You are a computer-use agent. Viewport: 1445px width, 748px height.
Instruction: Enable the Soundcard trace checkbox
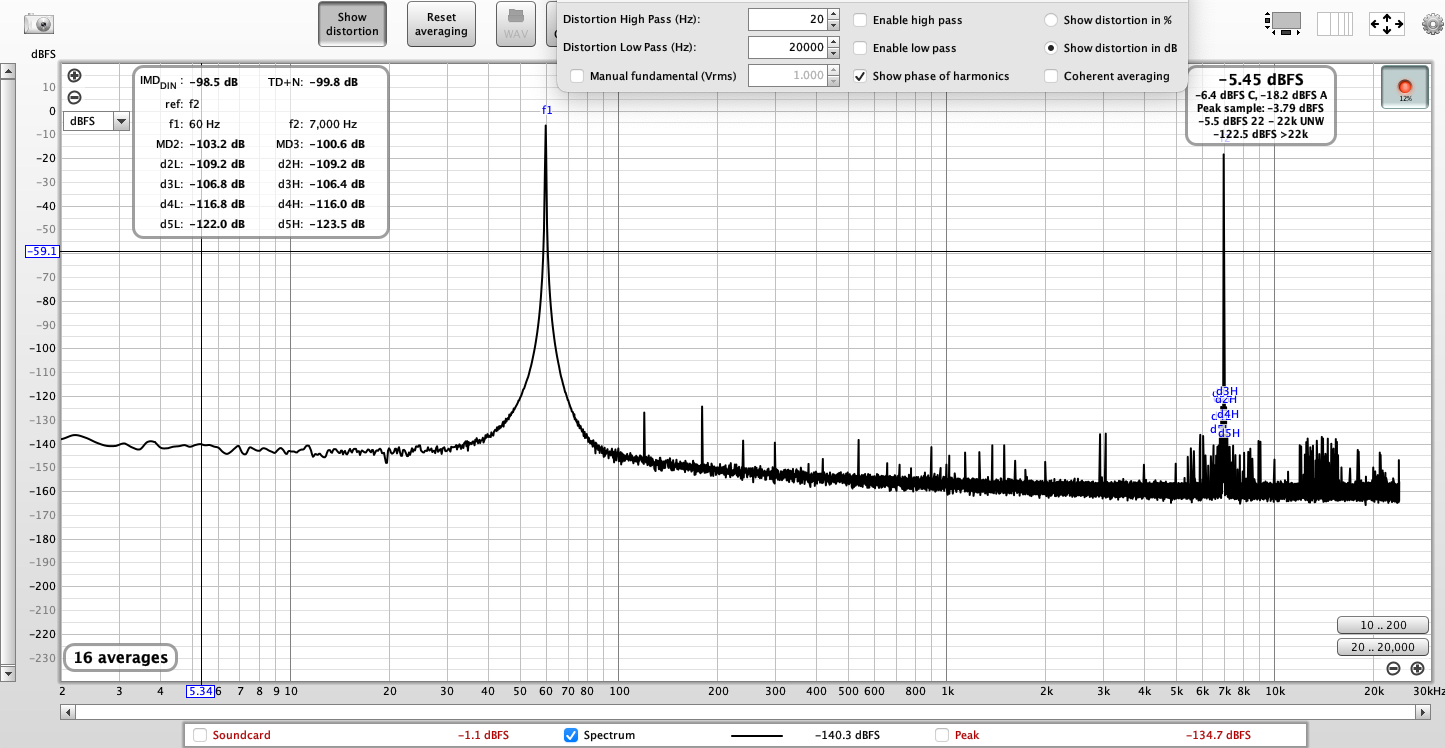pos(200,735)
